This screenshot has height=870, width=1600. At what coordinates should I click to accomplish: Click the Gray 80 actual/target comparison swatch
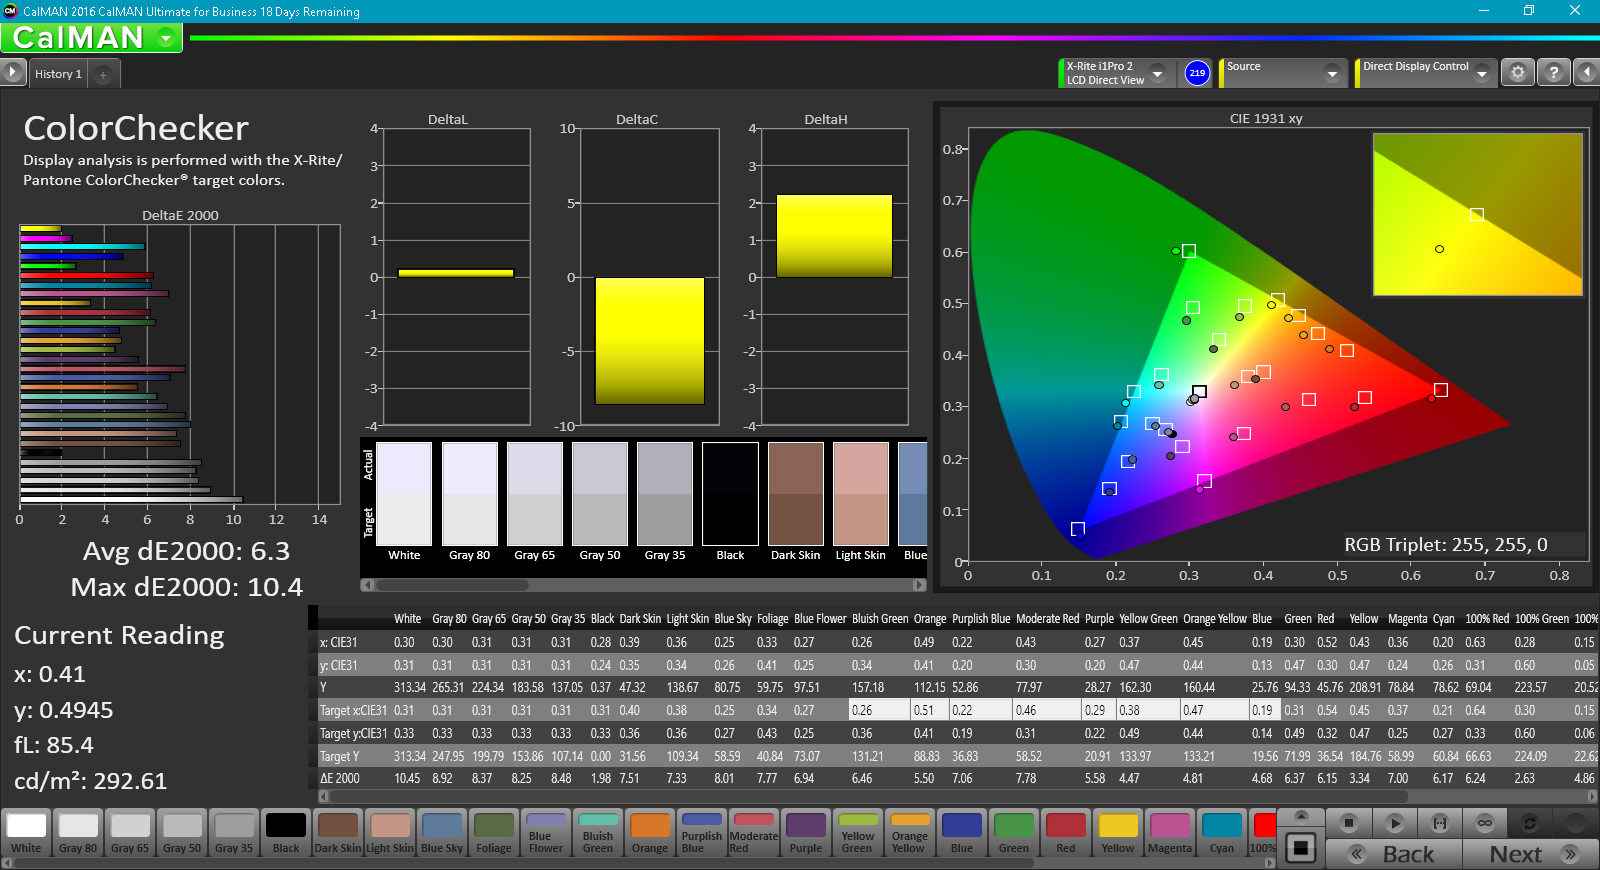point(470,494)
